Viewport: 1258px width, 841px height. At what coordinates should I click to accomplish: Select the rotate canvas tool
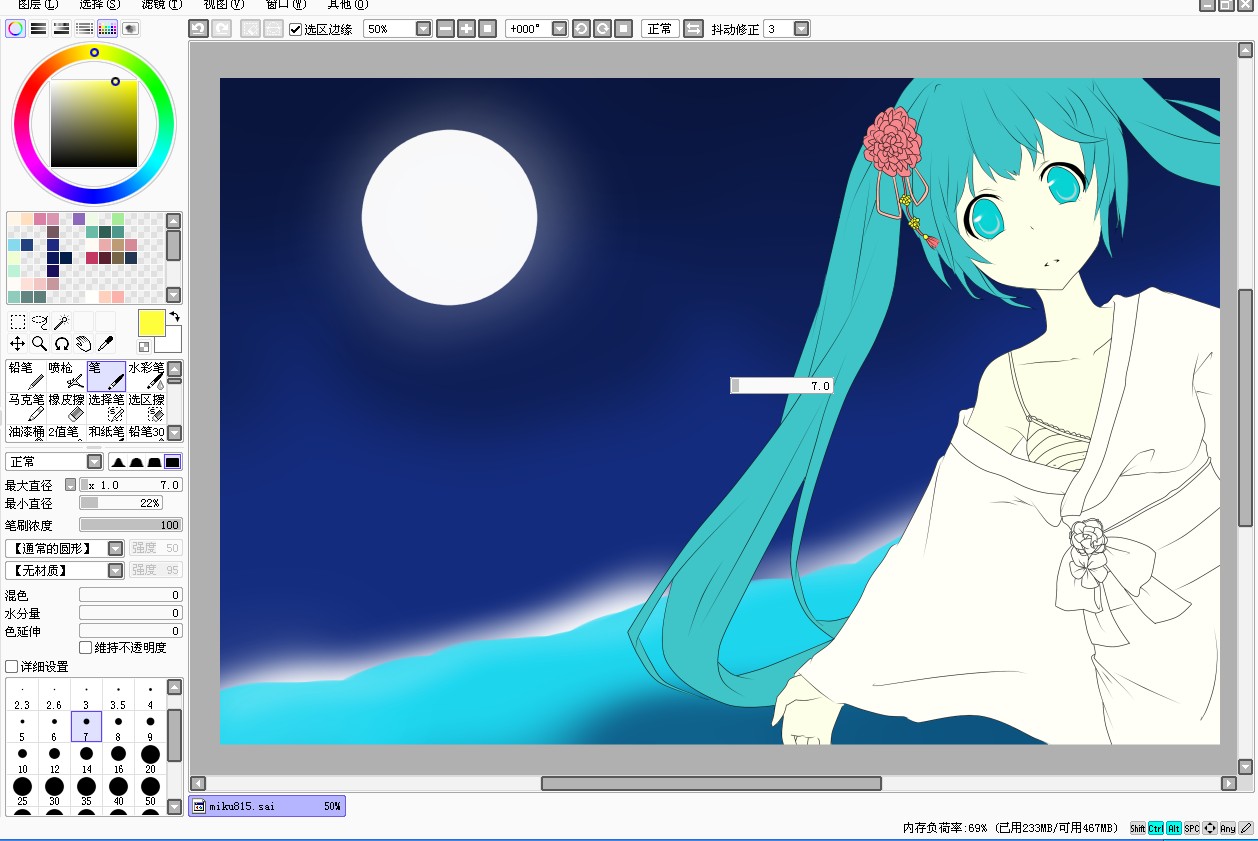62,343
